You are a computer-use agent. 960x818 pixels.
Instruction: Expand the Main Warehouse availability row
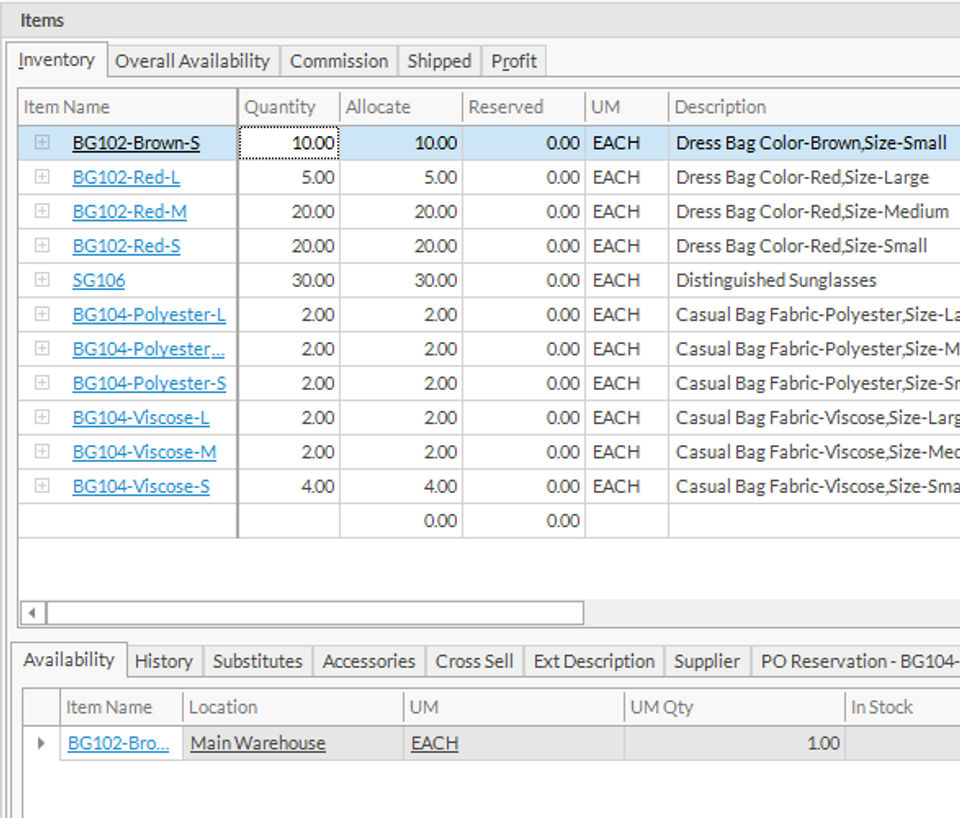[41, 743]
